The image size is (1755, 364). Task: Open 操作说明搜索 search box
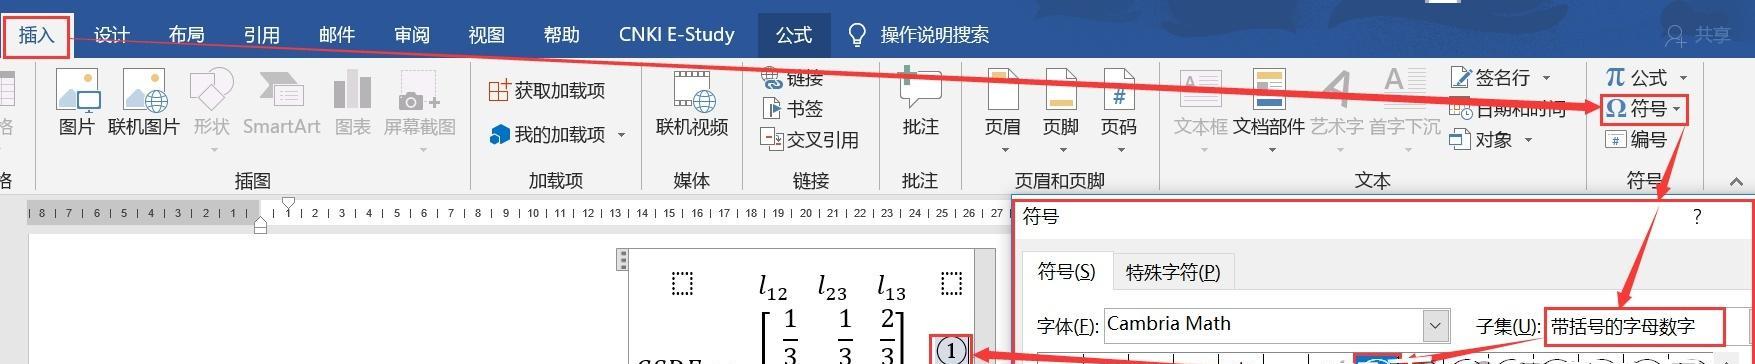(x=918, y=35)
